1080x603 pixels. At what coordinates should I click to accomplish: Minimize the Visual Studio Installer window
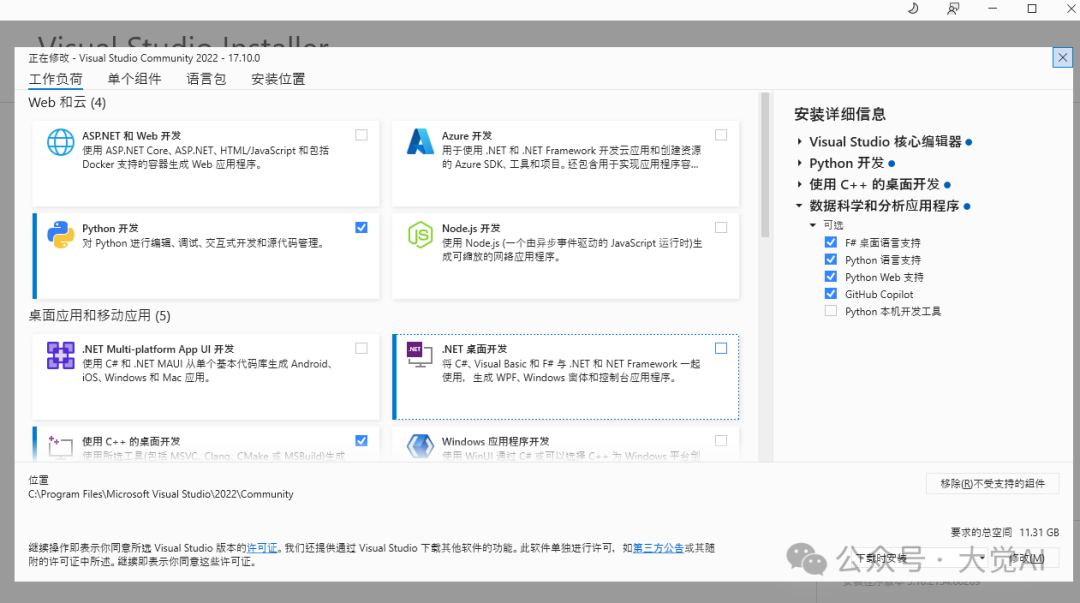993,8
